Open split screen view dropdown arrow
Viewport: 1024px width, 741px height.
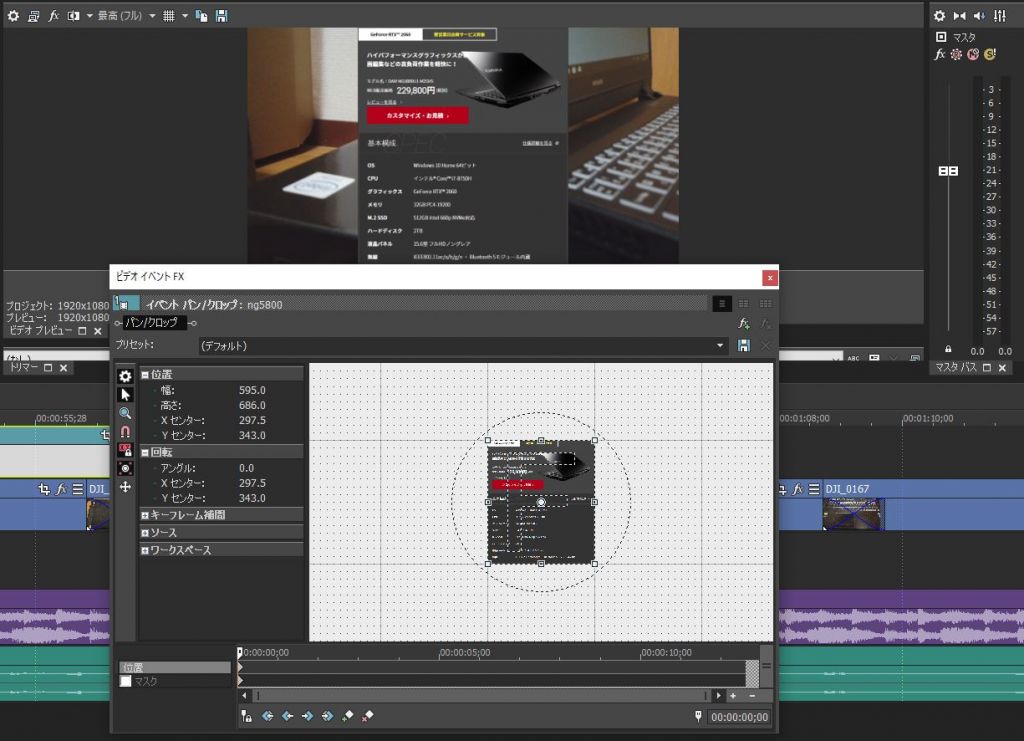pos(89,16)
